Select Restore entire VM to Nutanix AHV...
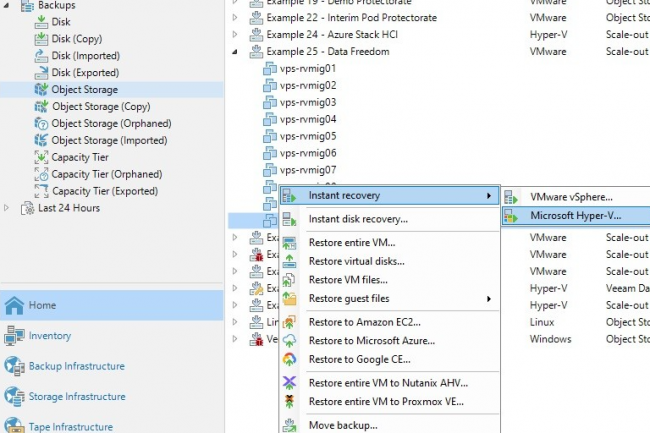Screen dimensions: 650x433 coord(390,383)
